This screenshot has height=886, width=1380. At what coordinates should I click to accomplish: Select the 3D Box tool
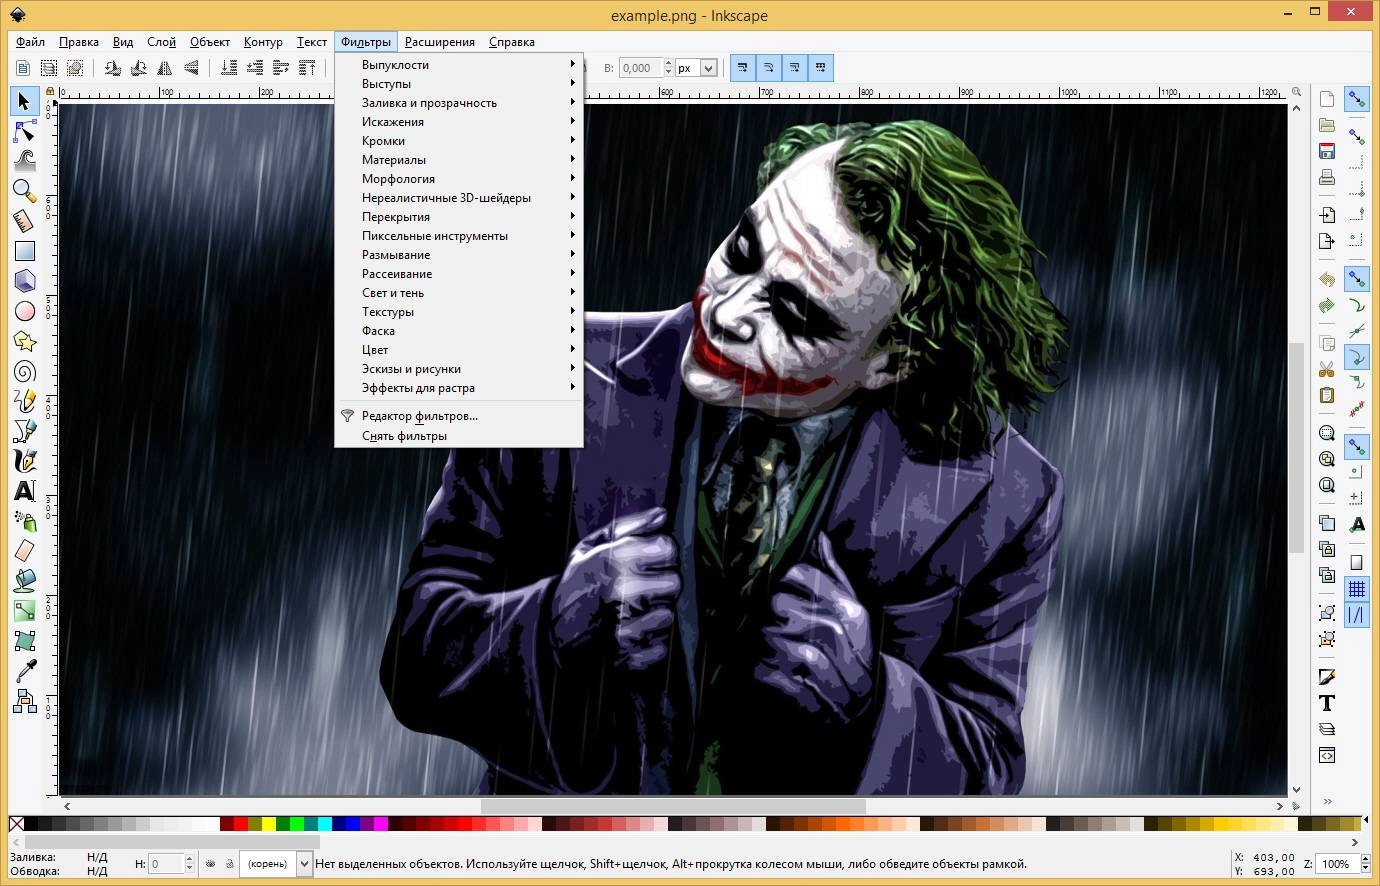[x=24, y=281]
